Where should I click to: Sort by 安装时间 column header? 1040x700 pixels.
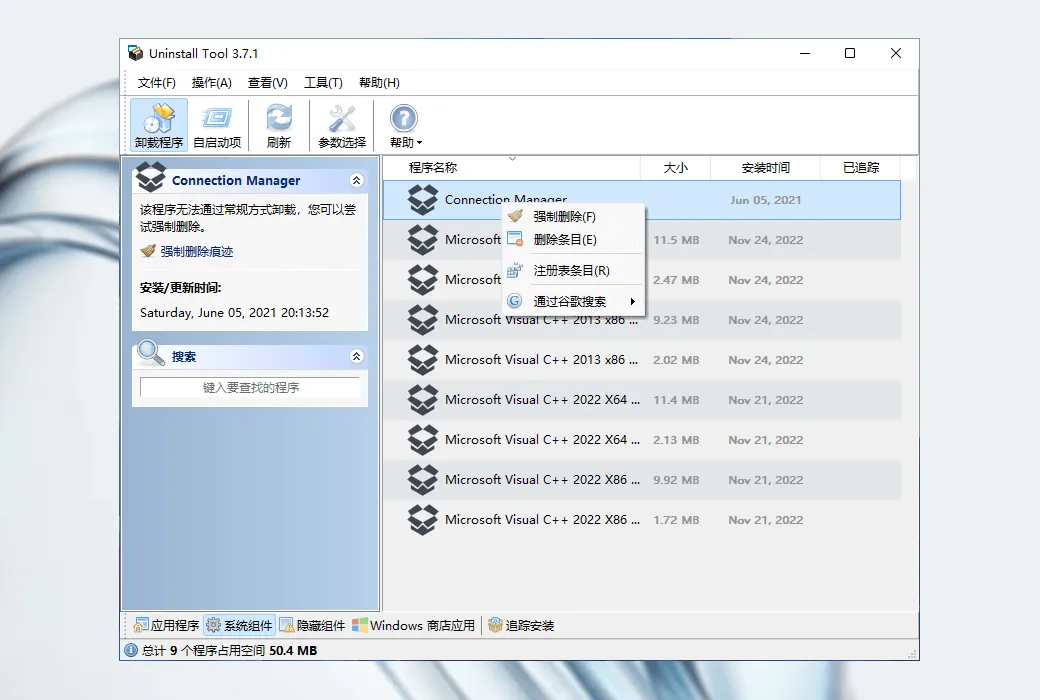(x=765, y=168)
